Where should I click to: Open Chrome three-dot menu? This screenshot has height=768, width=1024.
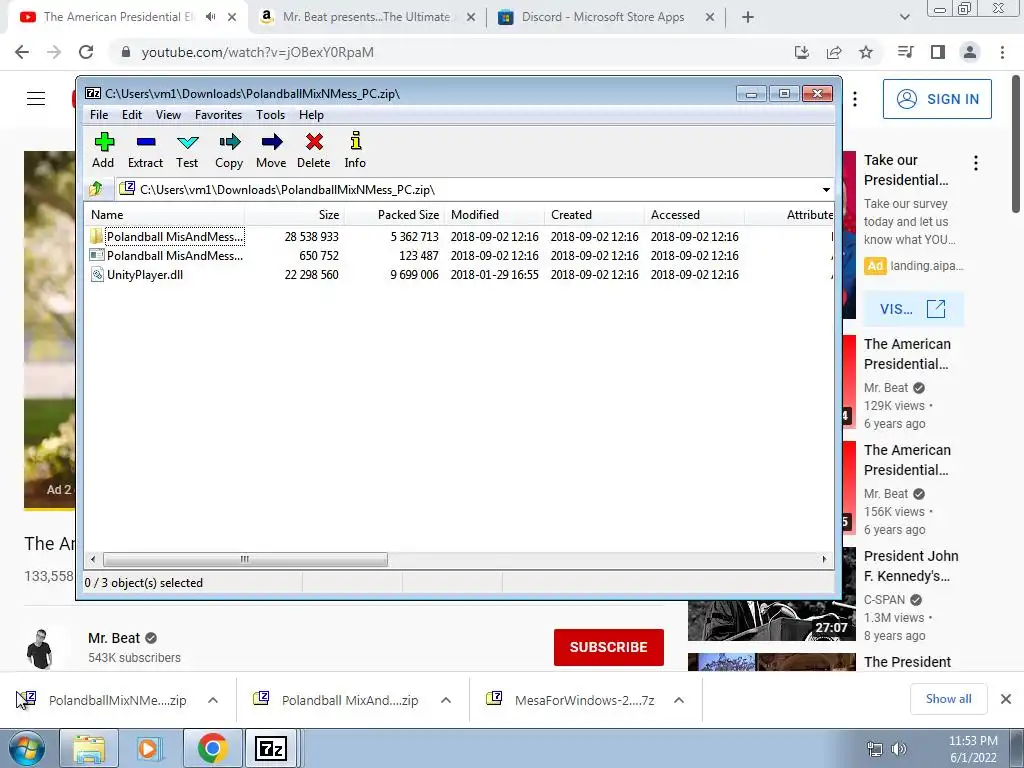1002,52
